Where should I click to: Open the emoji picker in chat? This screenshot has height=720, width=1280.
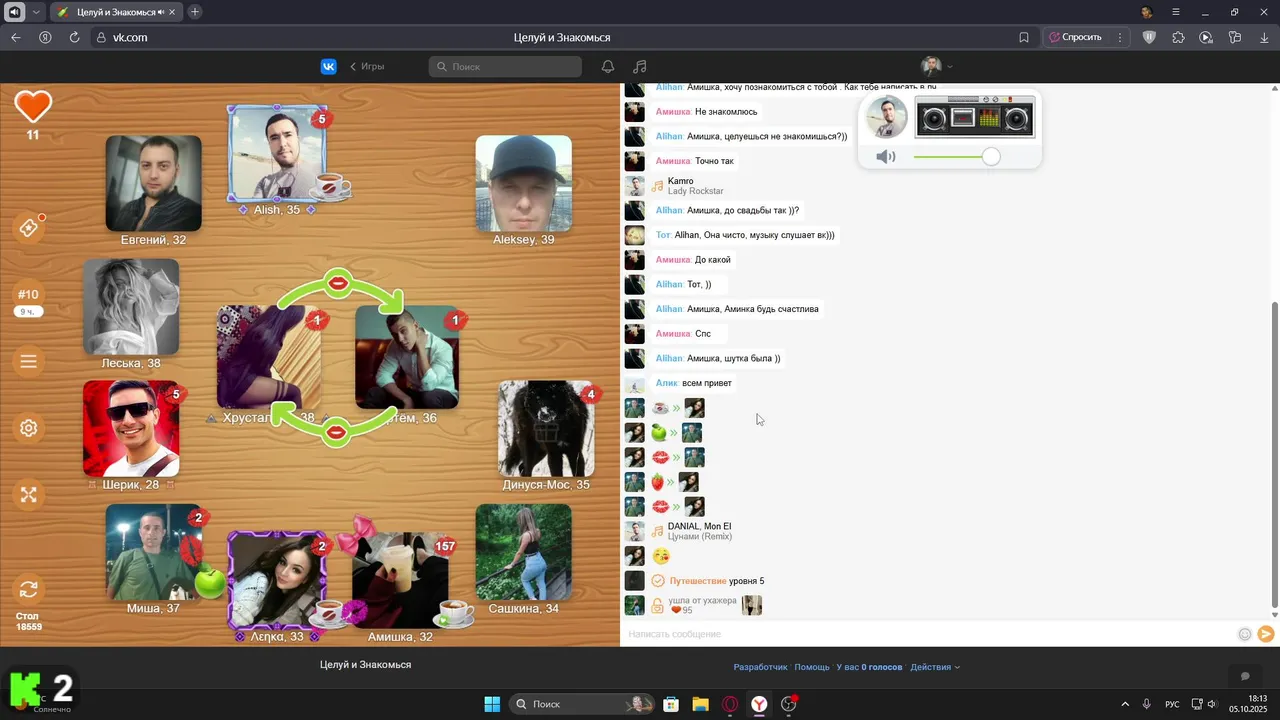point(1245,634)
